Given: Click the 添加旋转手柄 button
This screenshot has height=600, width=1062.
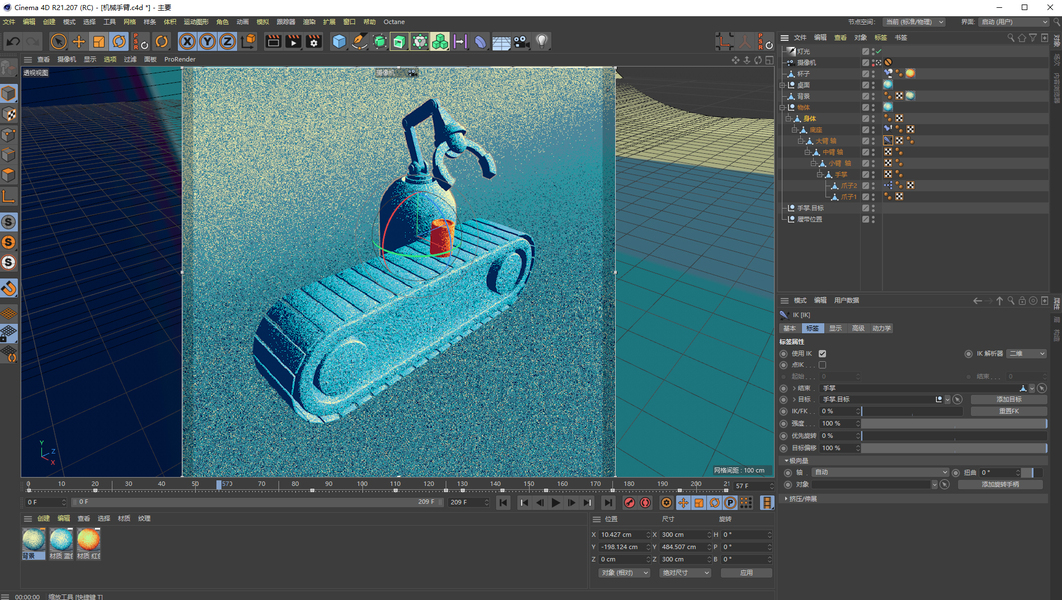Looking at the screenshot, I should (x=1000, y=484).
